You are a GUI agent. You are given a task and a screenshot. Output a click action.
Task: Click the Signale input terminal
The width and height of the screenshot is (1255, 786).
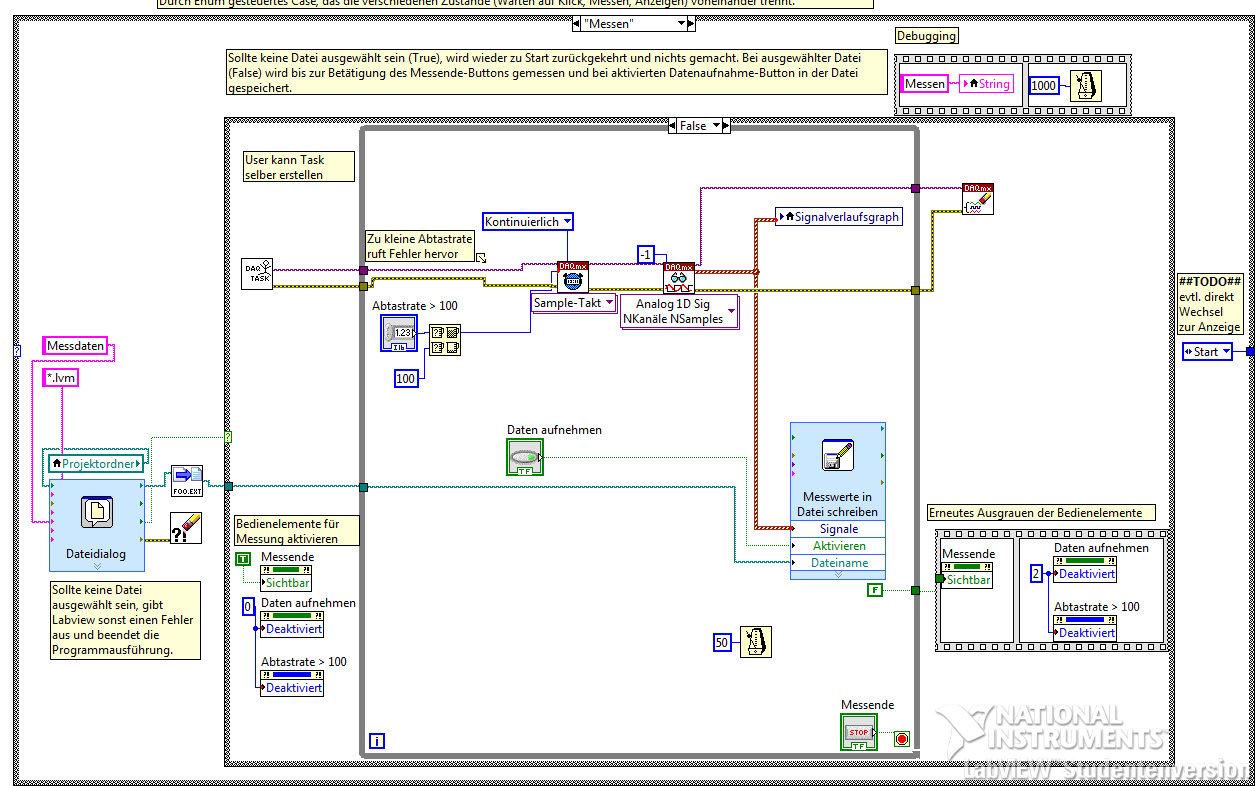pyautogui.click(x=838, y=529)
